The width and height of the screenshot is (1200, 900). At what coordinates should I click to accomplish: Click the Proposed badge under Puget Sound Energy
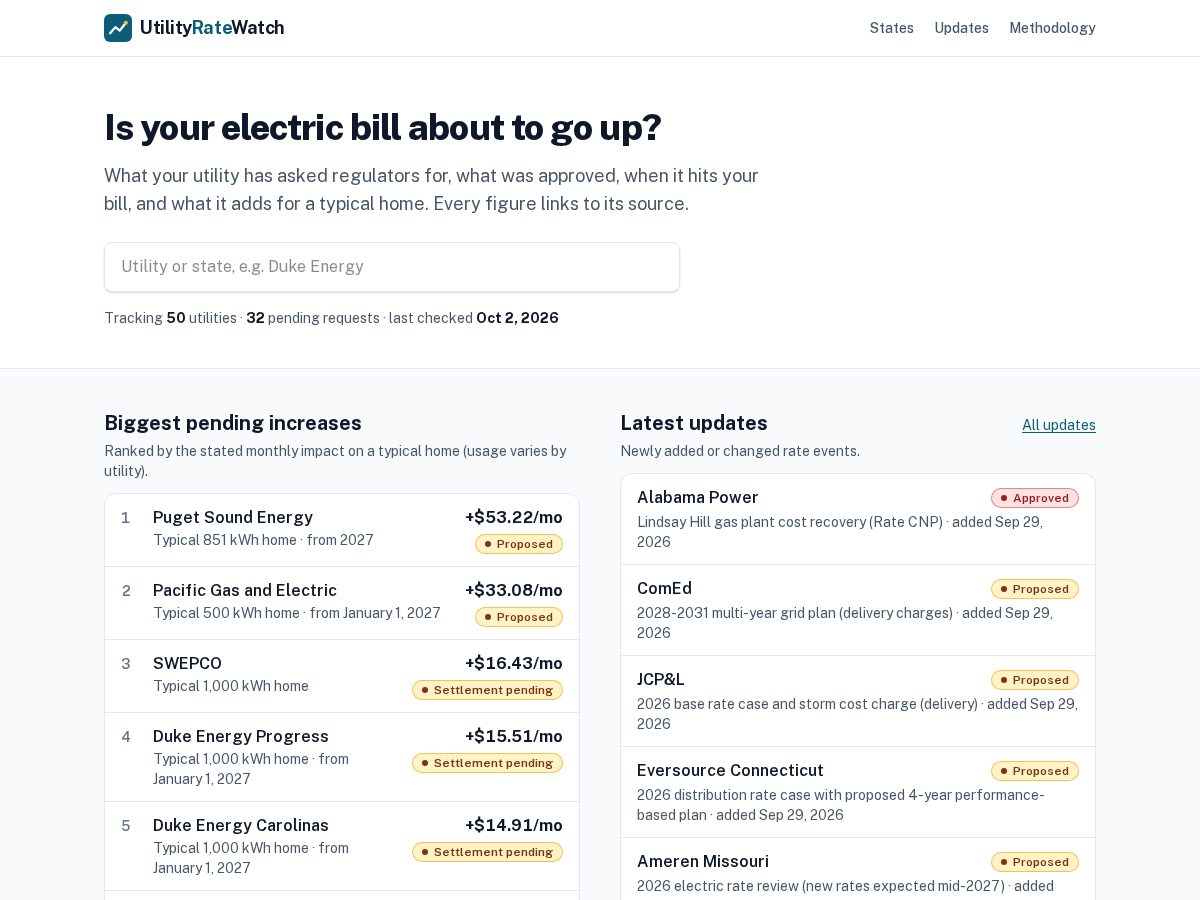point(519,544)
